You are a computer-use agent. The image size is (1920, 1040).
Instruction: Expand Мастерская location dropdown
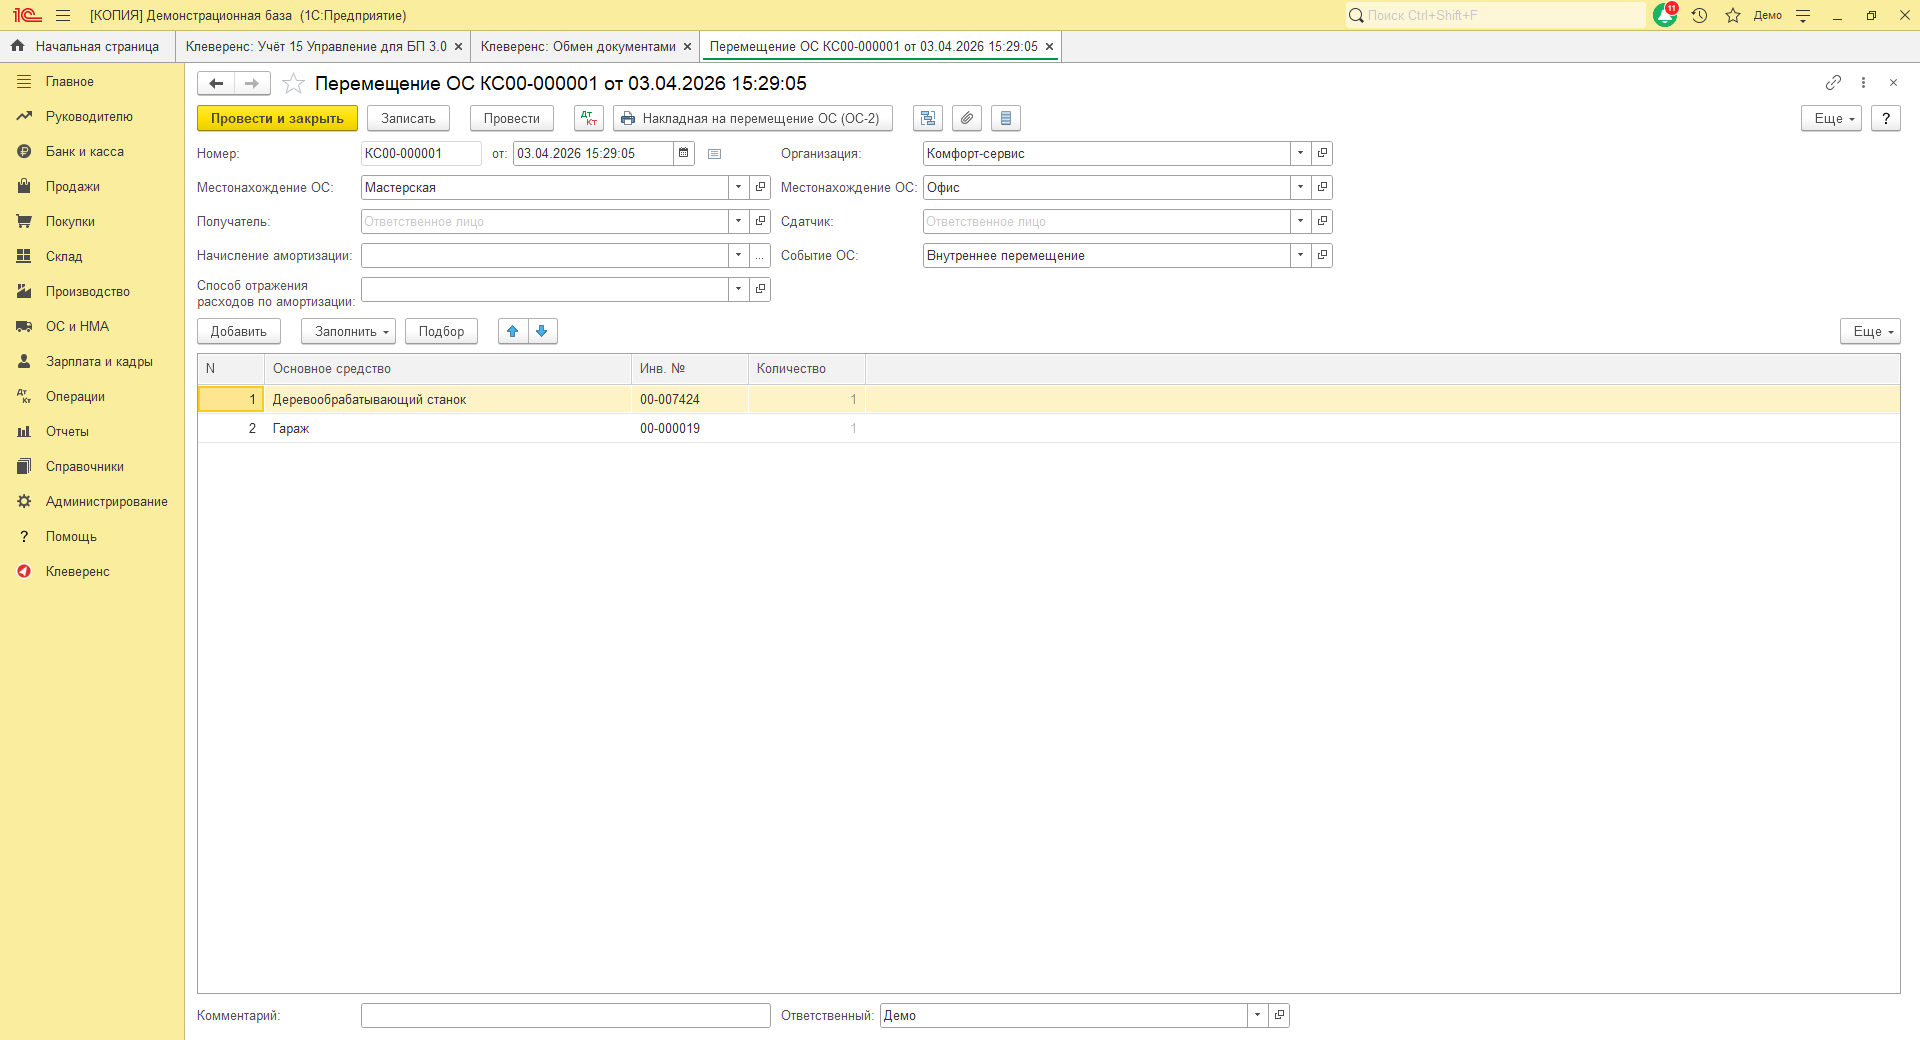[738, 187]
